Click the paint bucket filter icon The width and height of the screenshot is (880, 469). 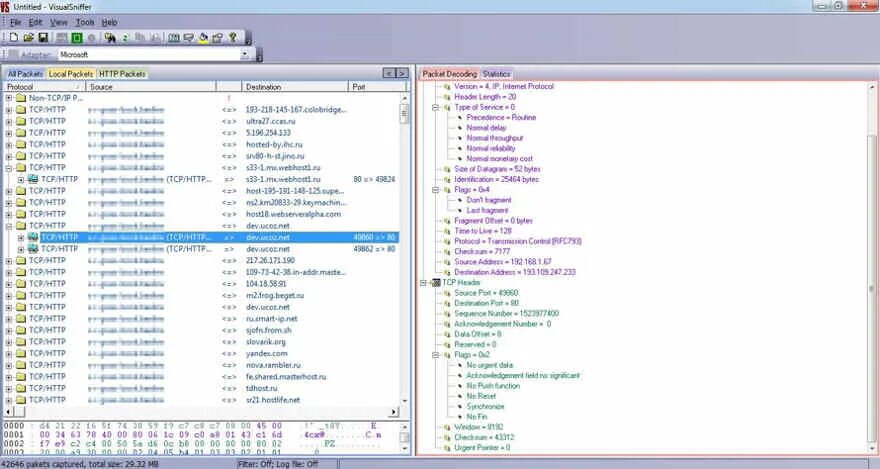203,38
